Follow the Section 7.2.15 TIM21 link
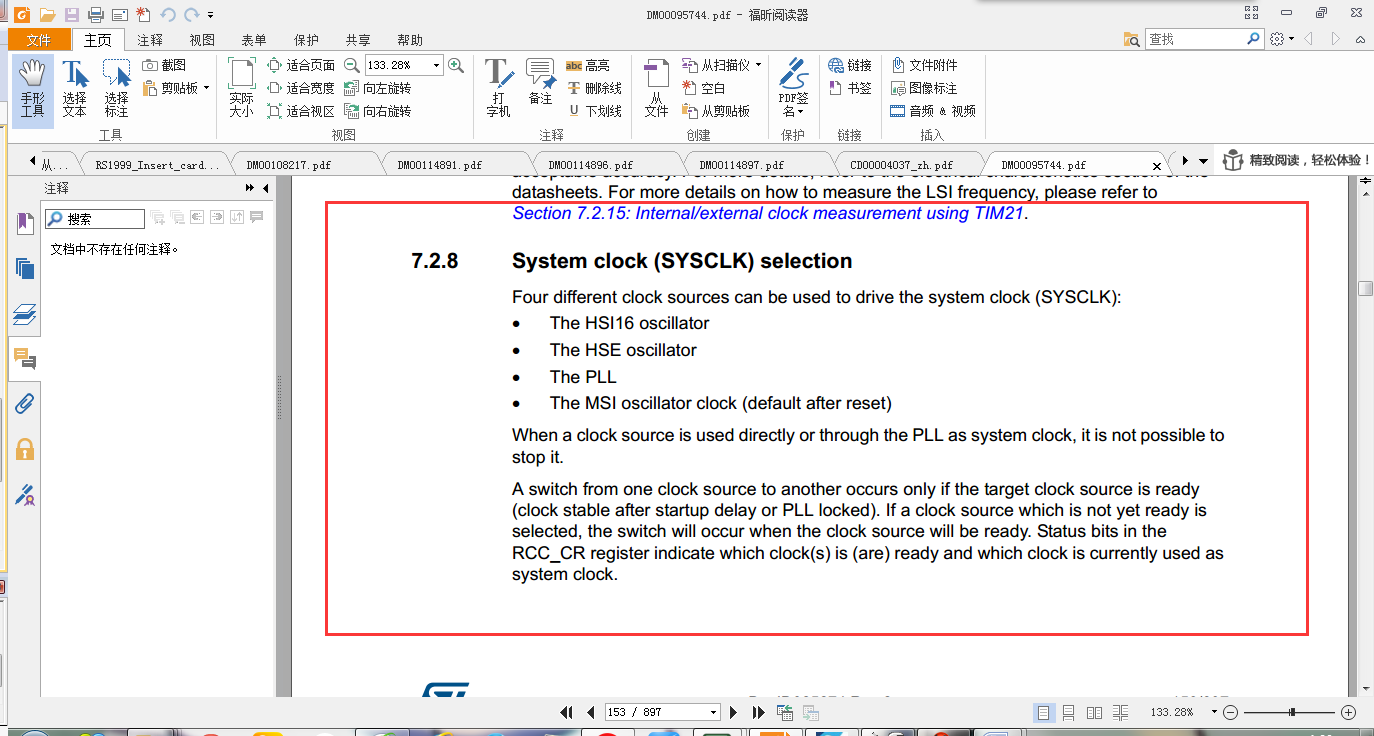This screenshot has width=1374, height=736. click(x=770, y=213)
